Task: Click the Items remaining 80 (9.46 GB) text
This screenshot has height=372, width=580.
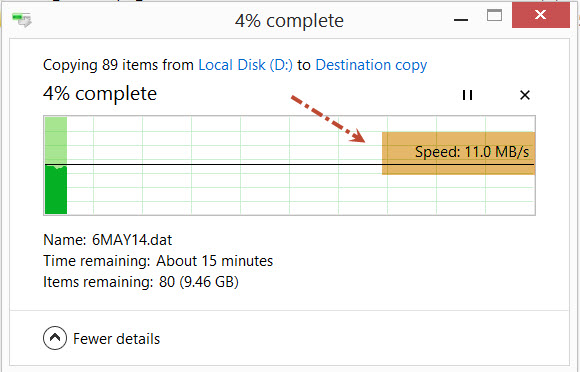Action: (x=141, y=282)
